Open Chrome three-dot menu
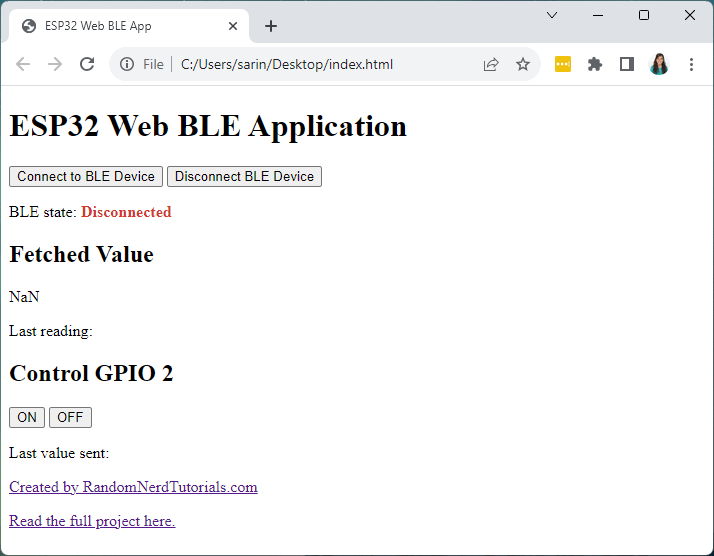The image size is (714, 556). click(x=691, y=64)
